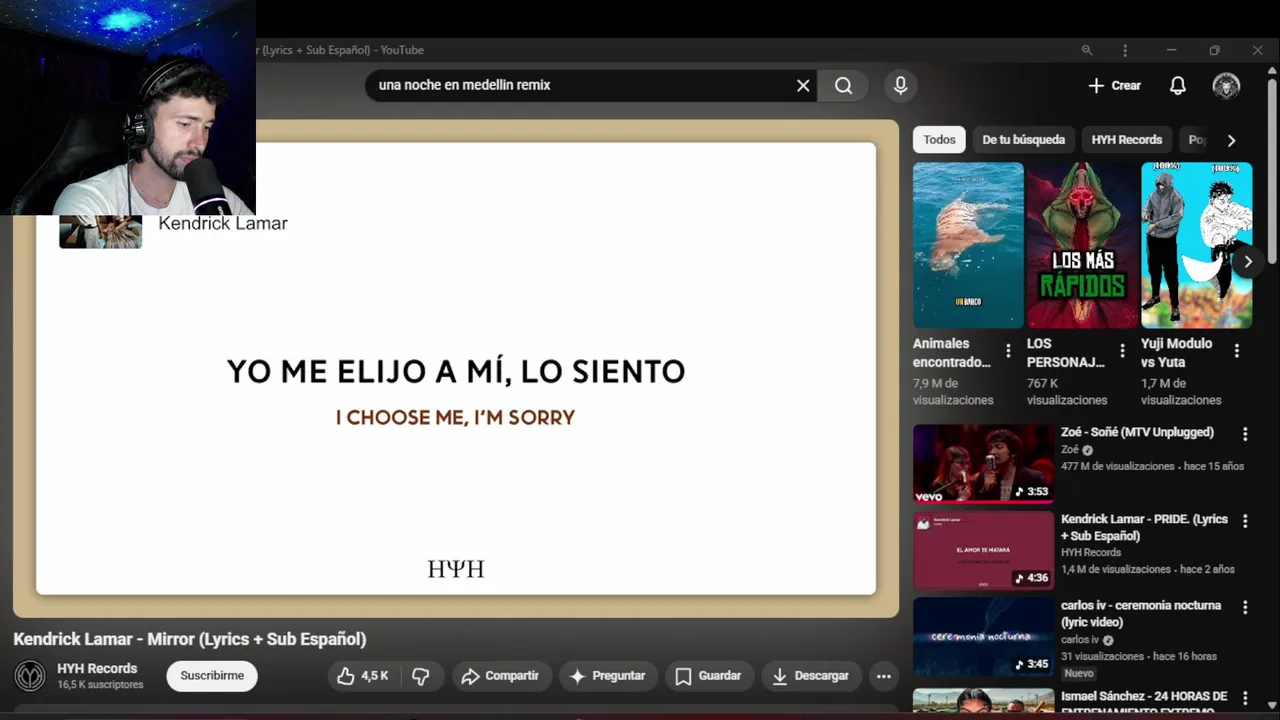The width and height of the screenshot is (1280, 720).
Task: Open options menu for Animales encontrados Short
Action: [1008, 351]
